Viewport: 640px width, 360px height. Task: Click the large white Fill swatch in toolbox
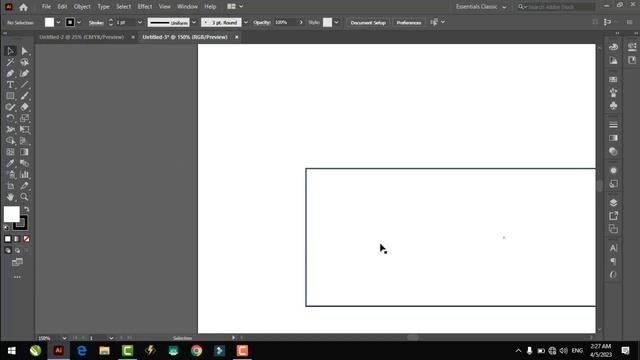coord(11,214)
